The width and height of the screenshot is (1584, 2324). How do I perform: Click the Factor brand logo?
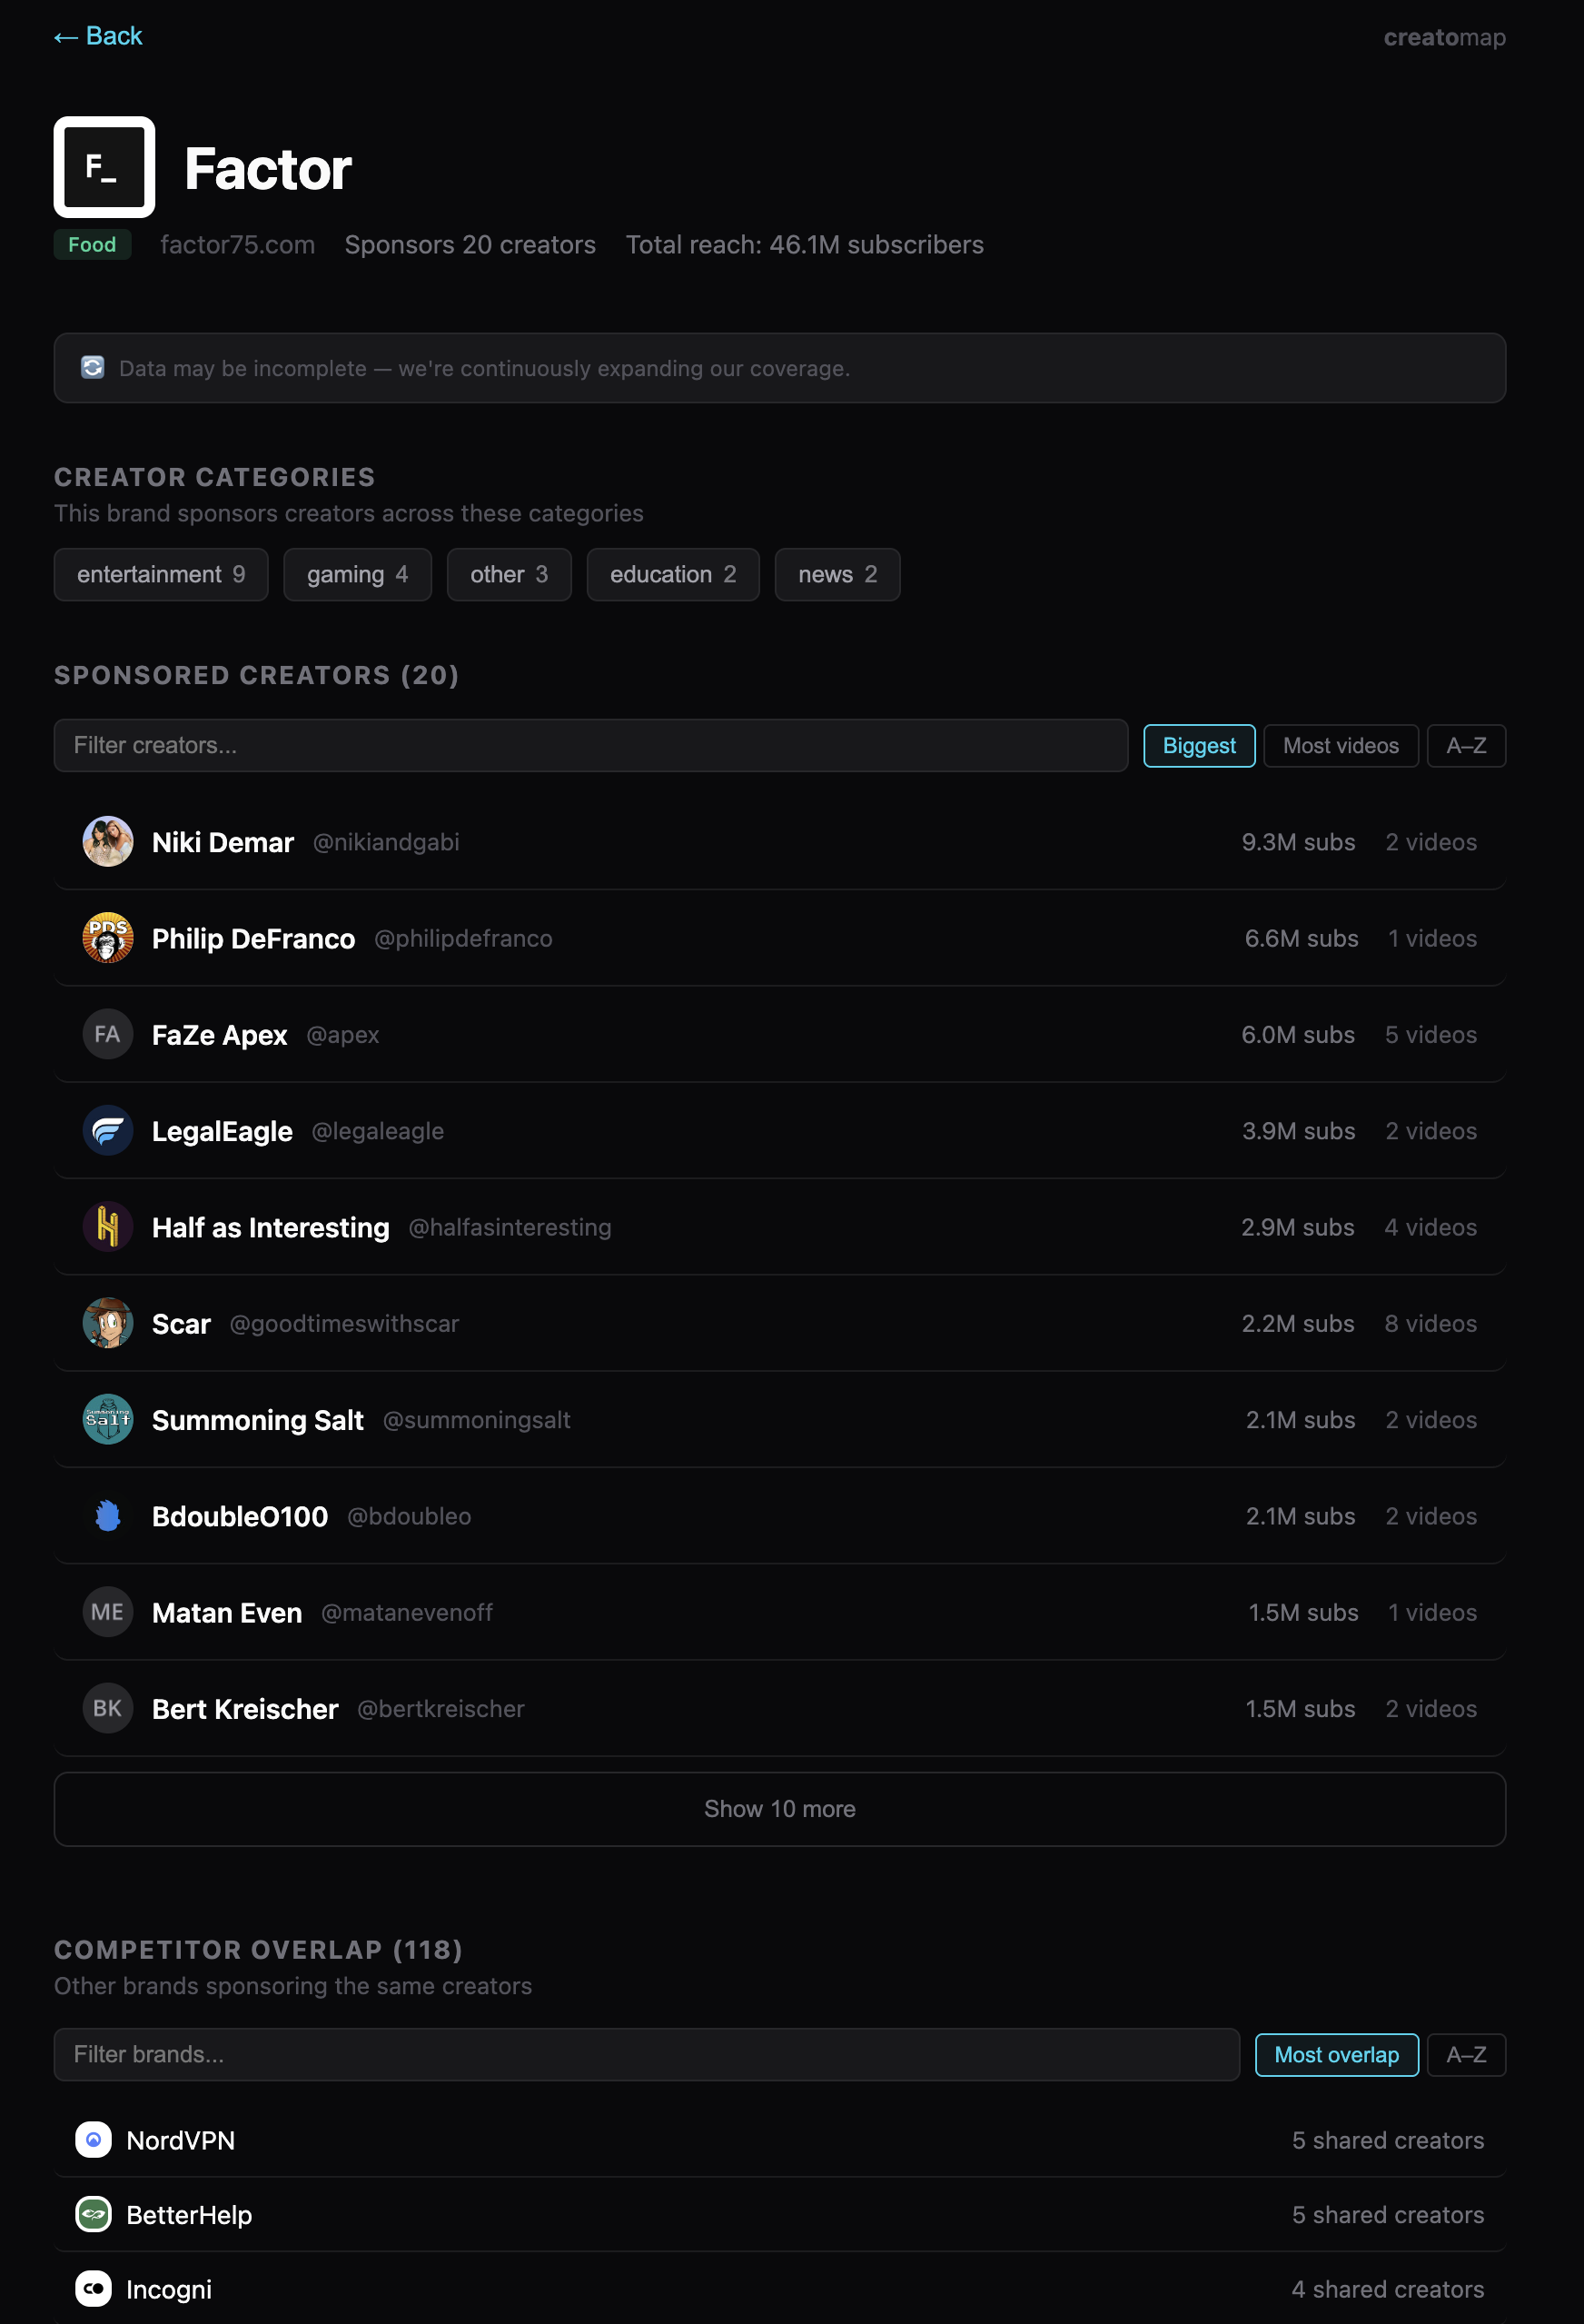point(103,167)
